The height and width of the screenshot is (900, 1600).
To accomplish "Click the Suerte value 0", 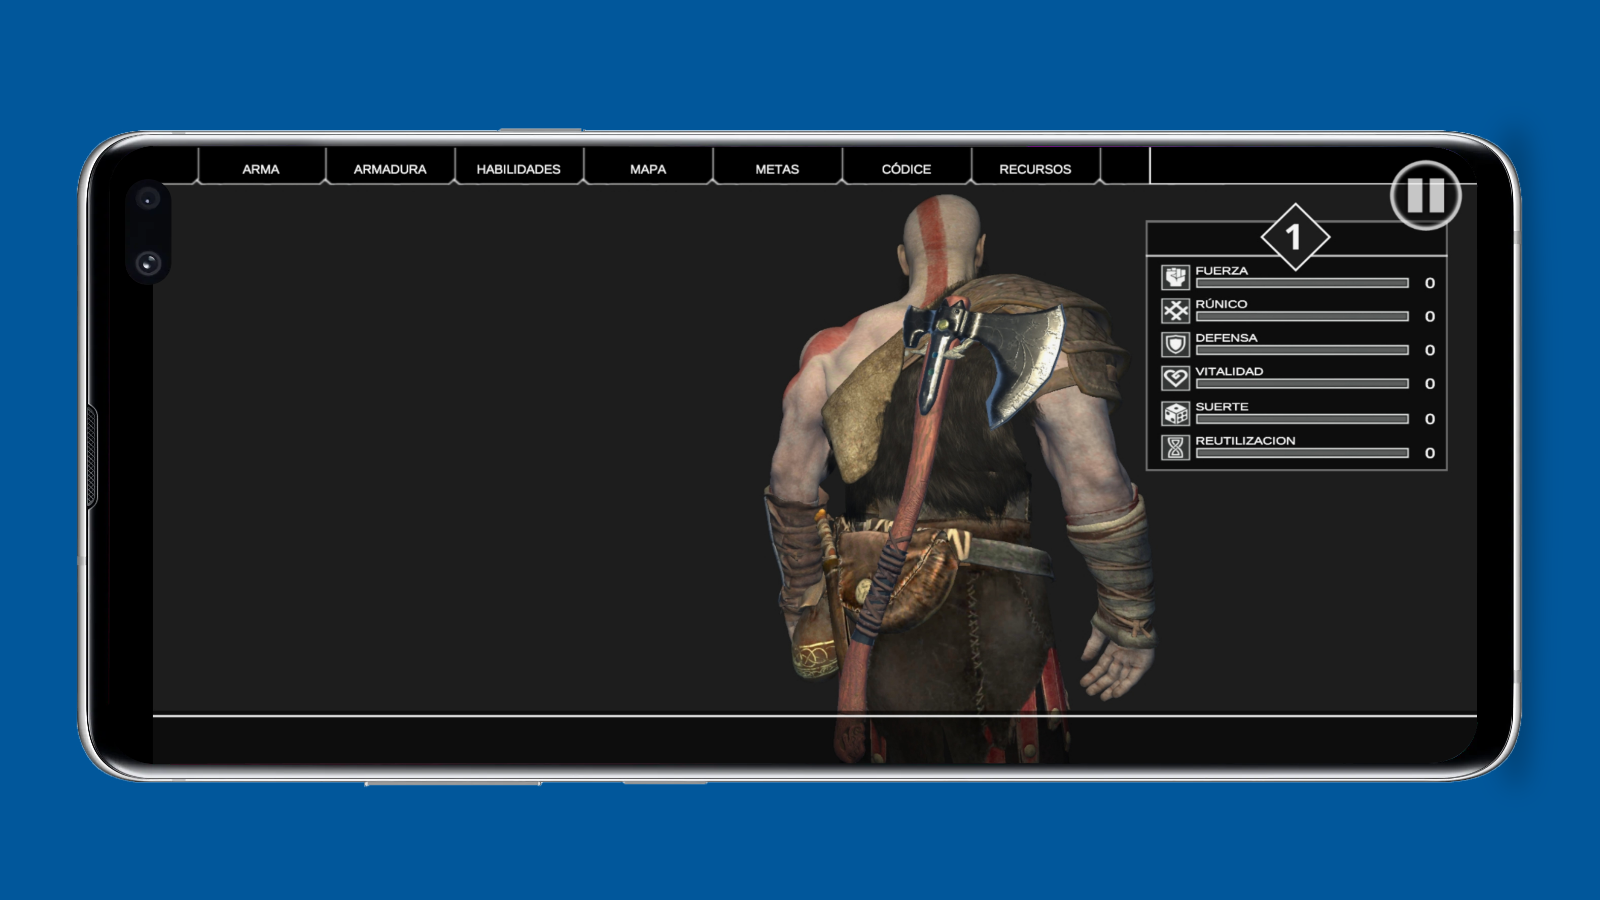I will pos(1430,419).
